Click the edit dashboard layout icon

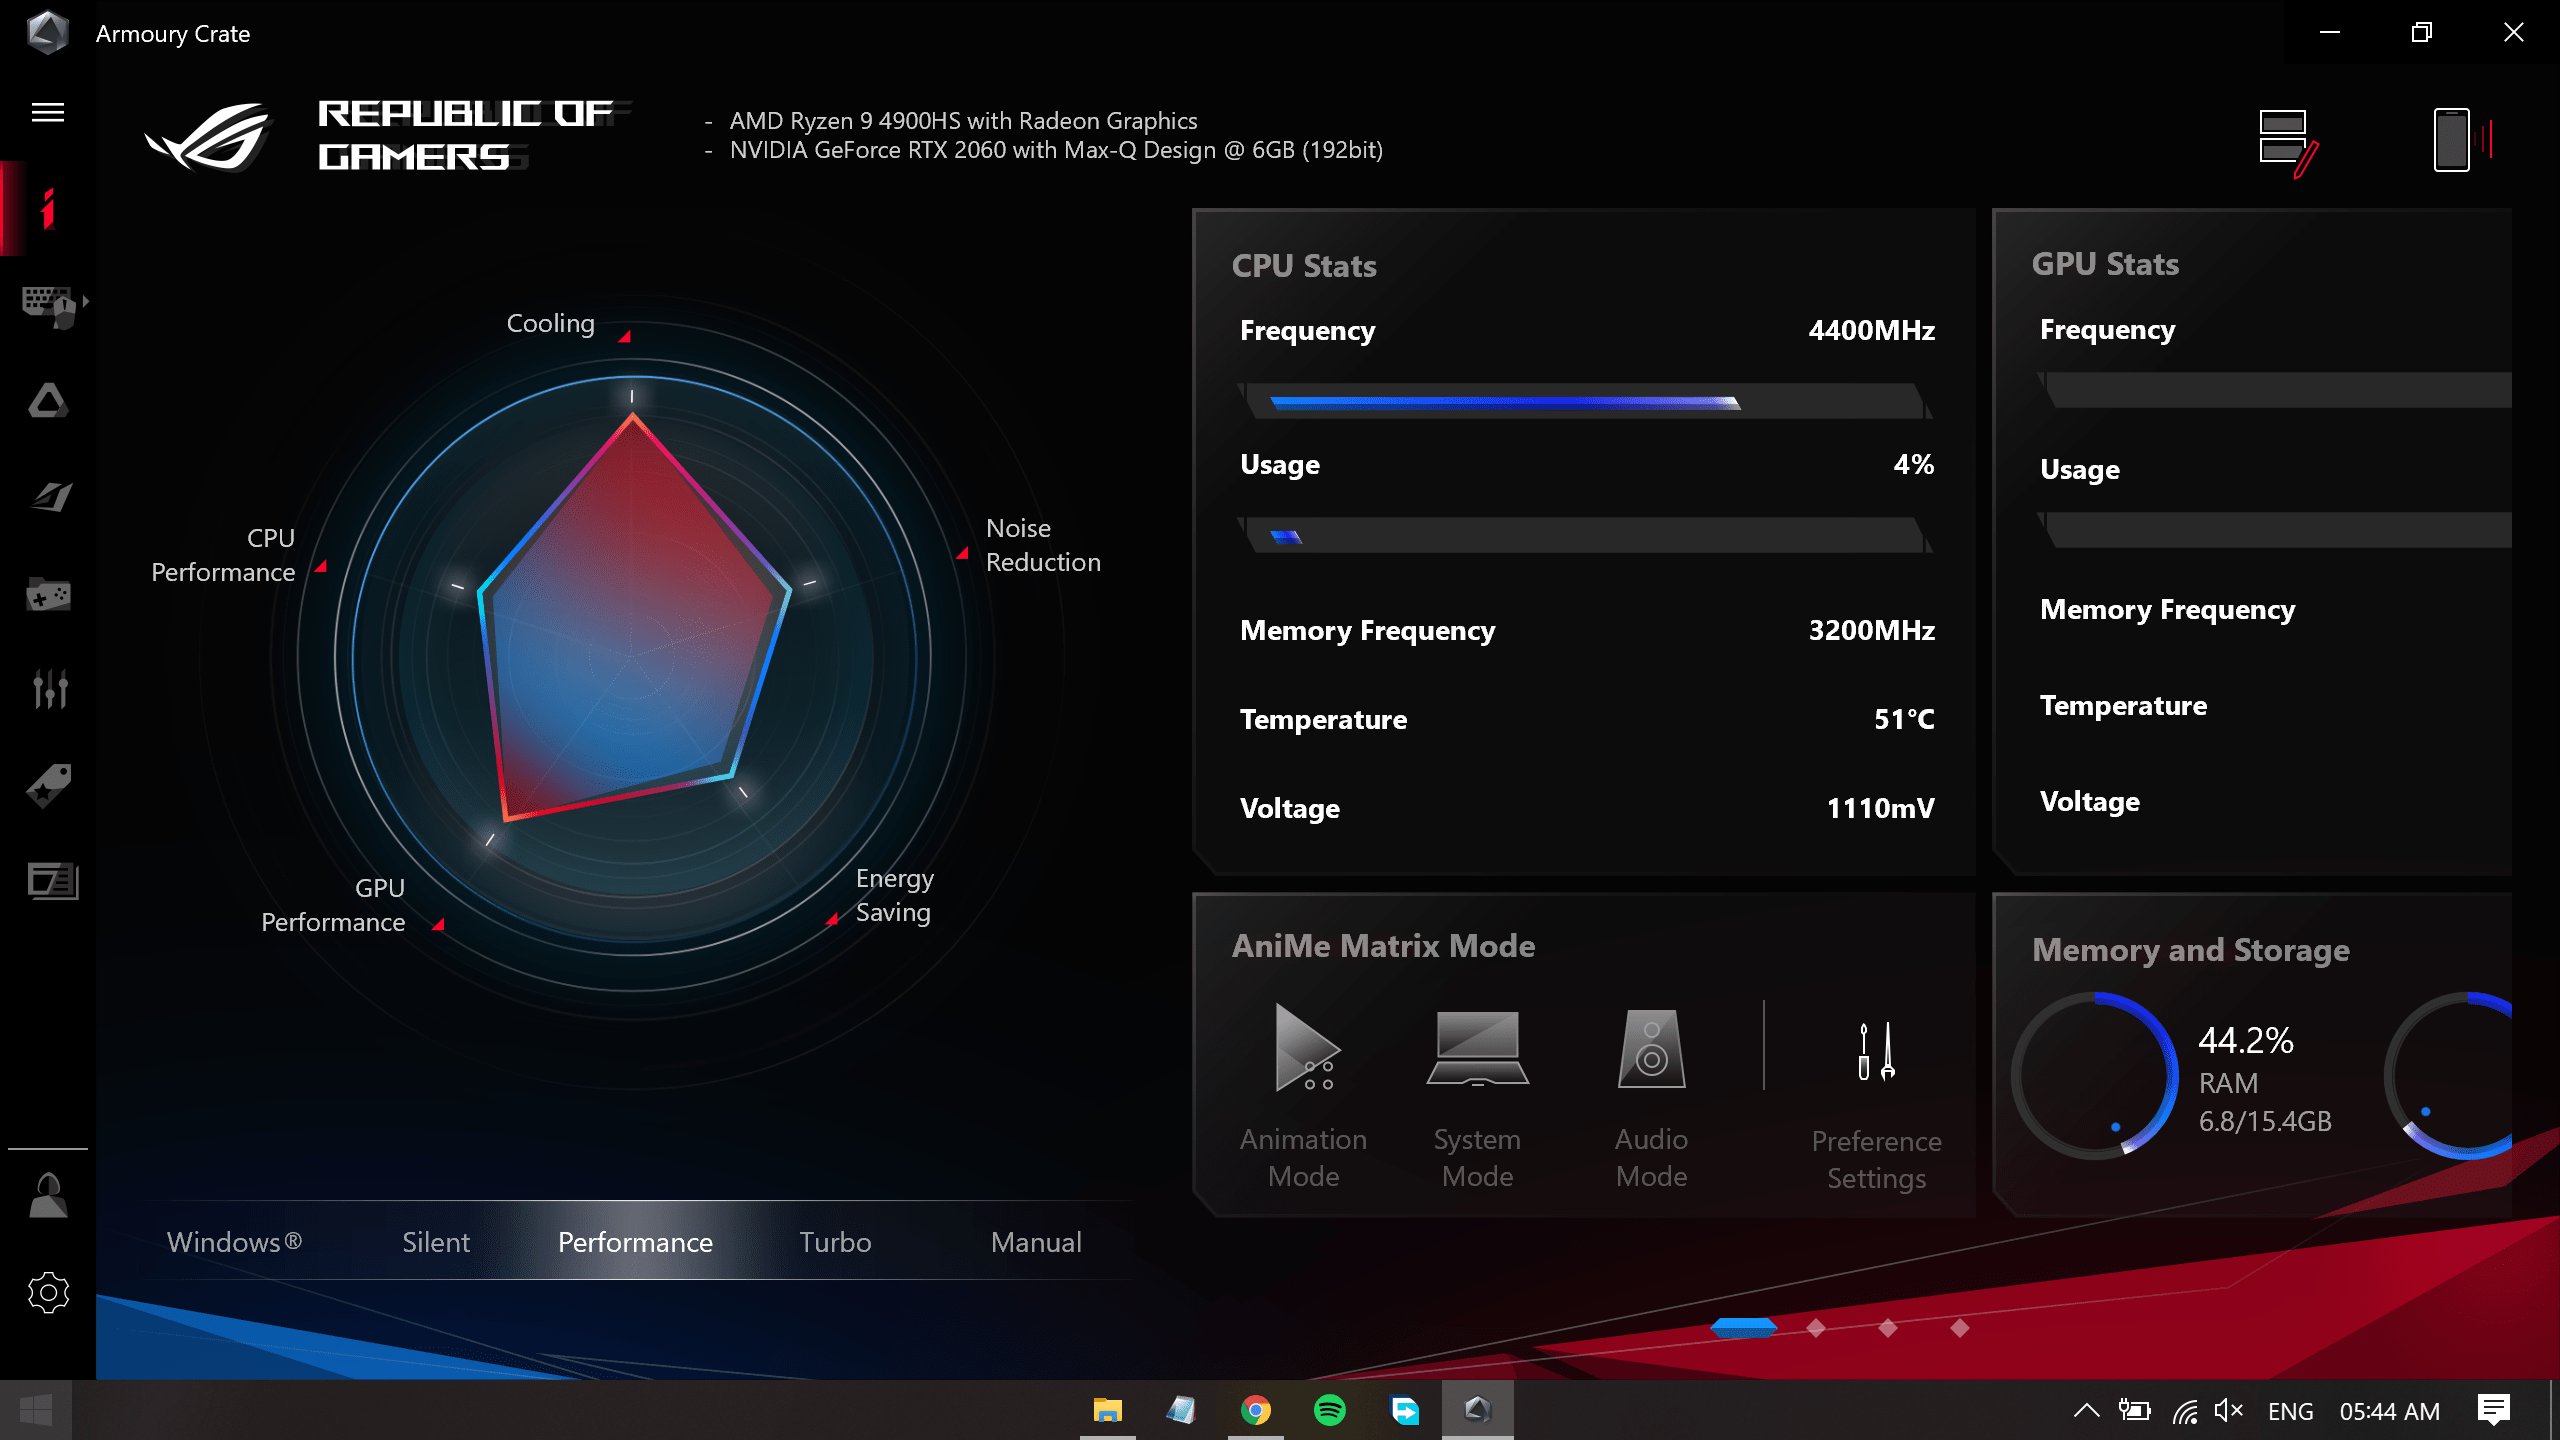2288,142
